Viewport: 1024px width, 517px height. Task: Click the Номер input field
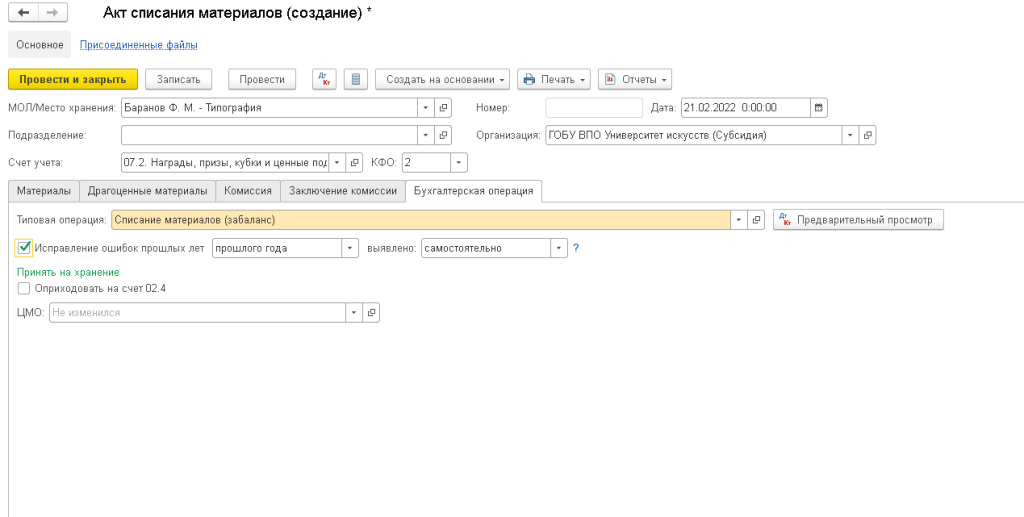point(594,108)
